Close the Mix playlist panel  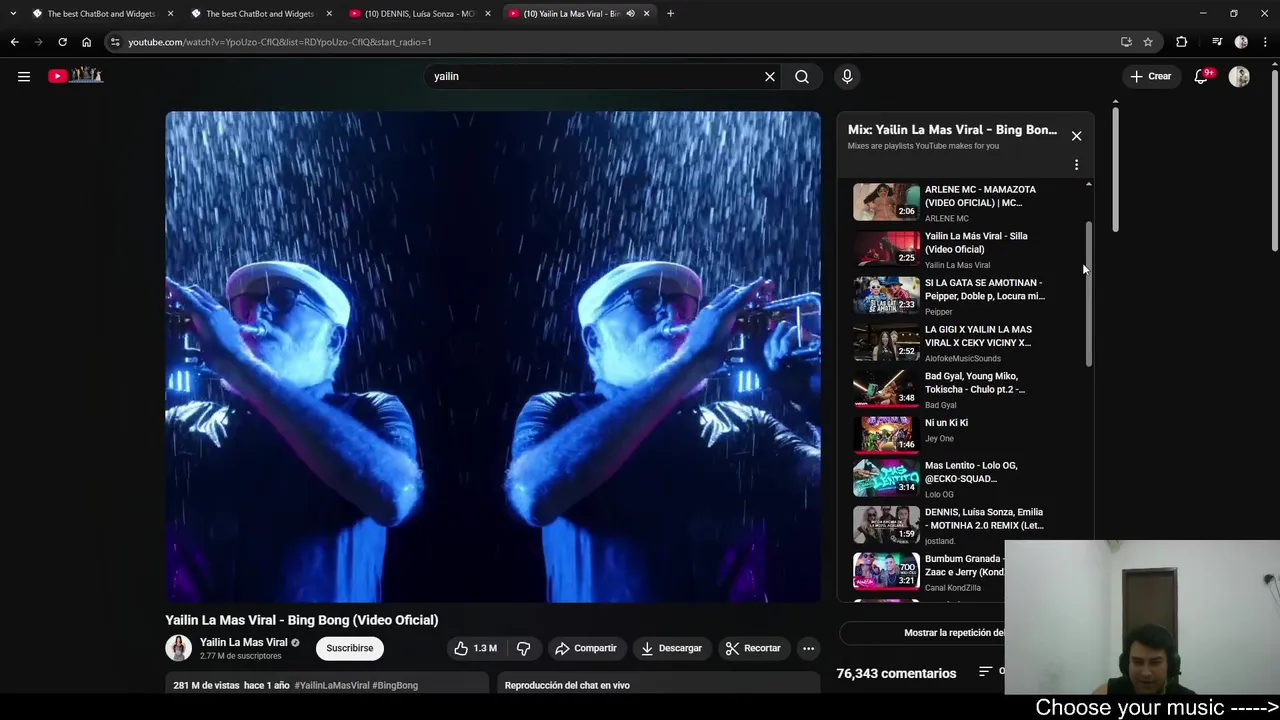point(1076,136)
